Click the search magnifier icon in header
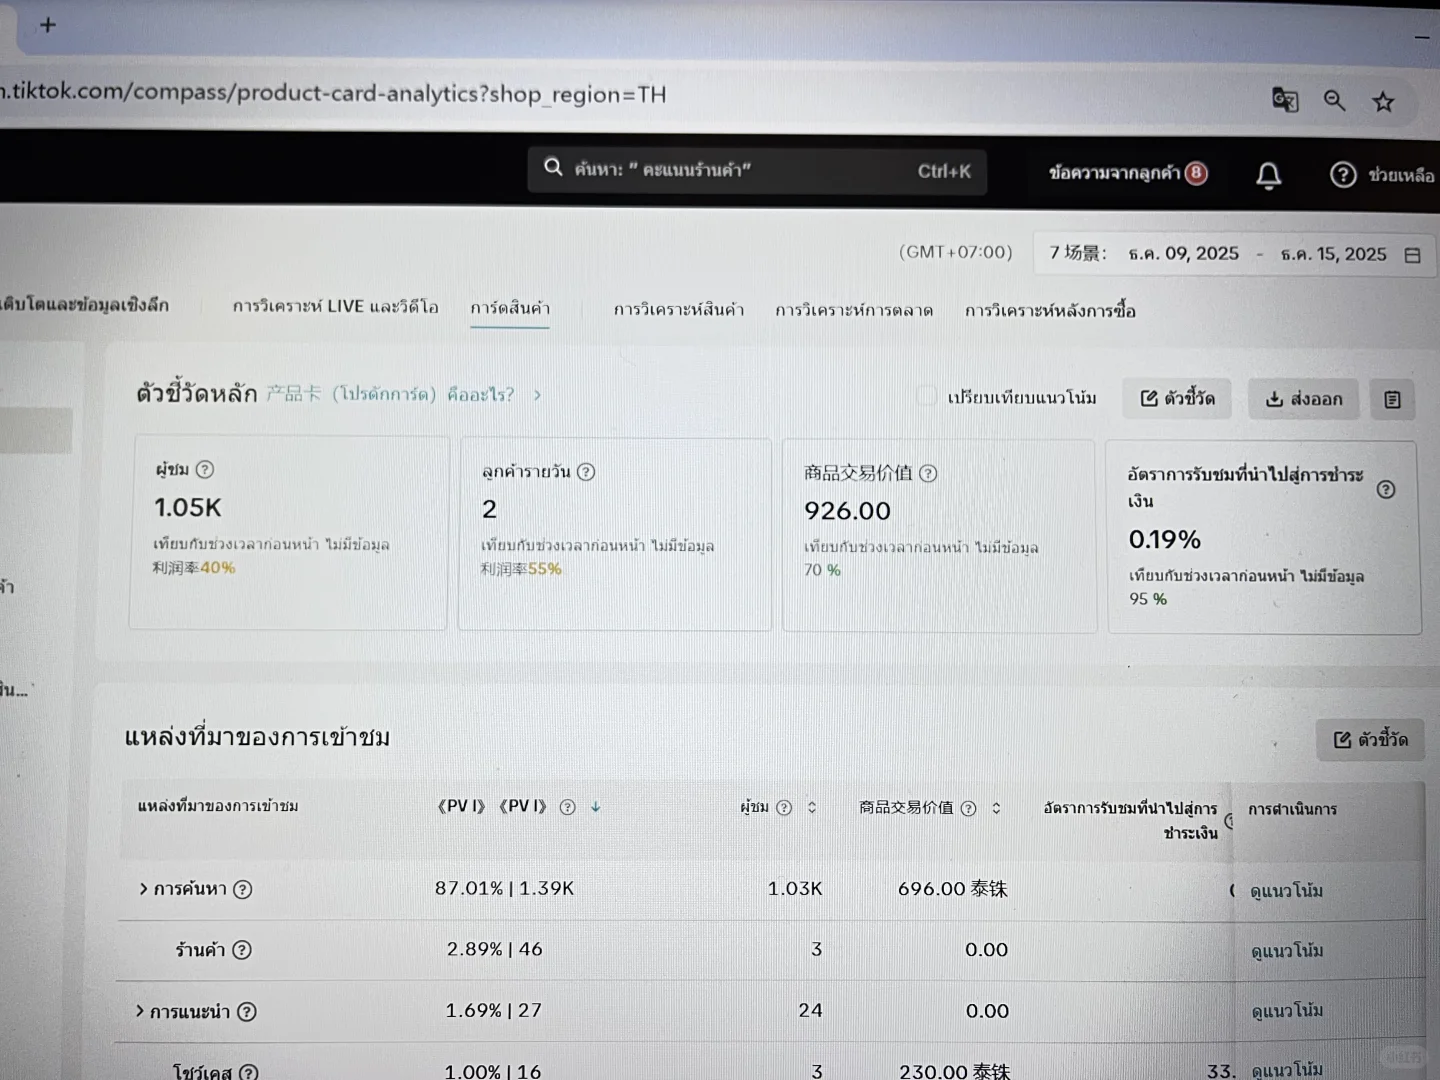 click(553, 167)
